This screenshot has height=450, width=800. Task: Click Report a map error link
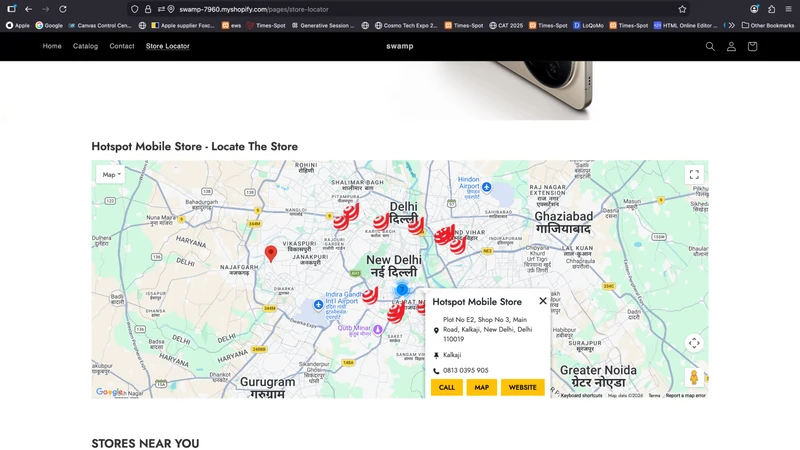coord(685,395)
